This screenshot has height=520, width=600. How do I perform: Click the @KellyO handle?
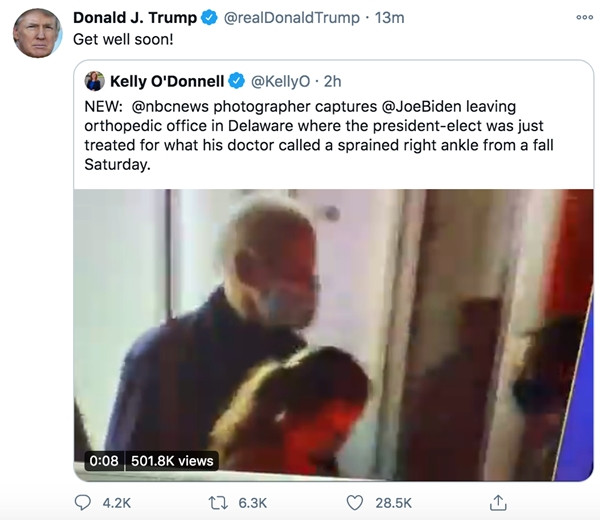point(280,80)
